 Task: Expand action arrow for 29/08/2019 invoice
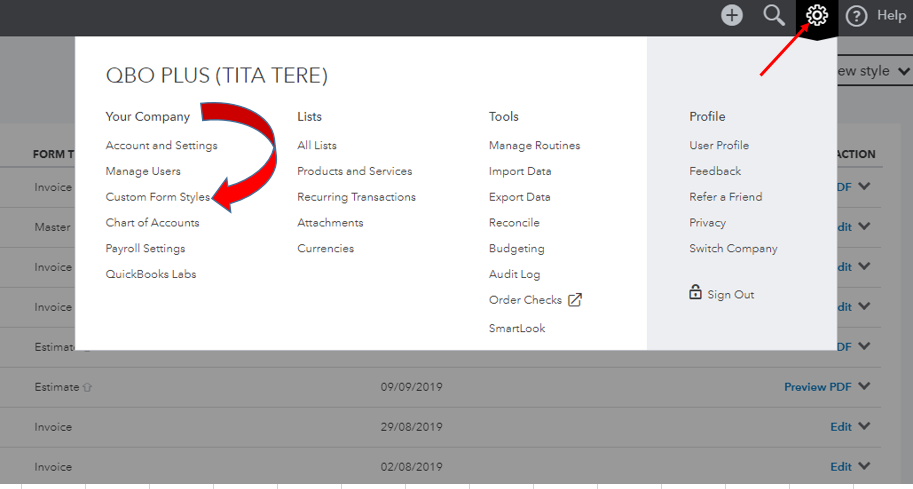tap(865, 426)
